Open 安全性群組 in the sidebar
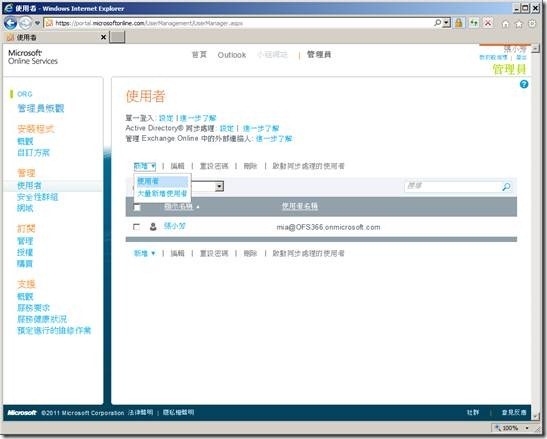This screenshot has width=547, height=439. [x=37, y=197]
